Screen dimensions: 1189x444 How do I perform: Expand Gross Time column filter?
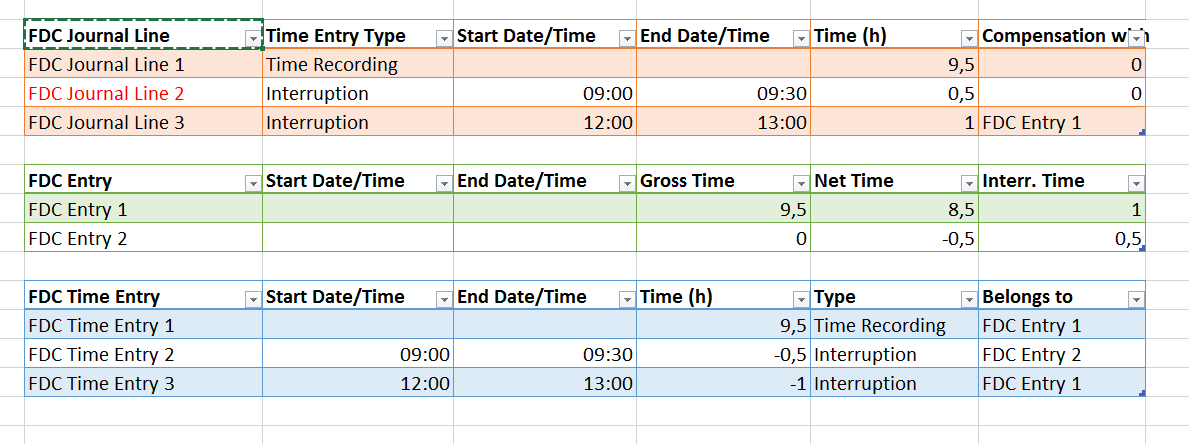click(x=801, y=183)
